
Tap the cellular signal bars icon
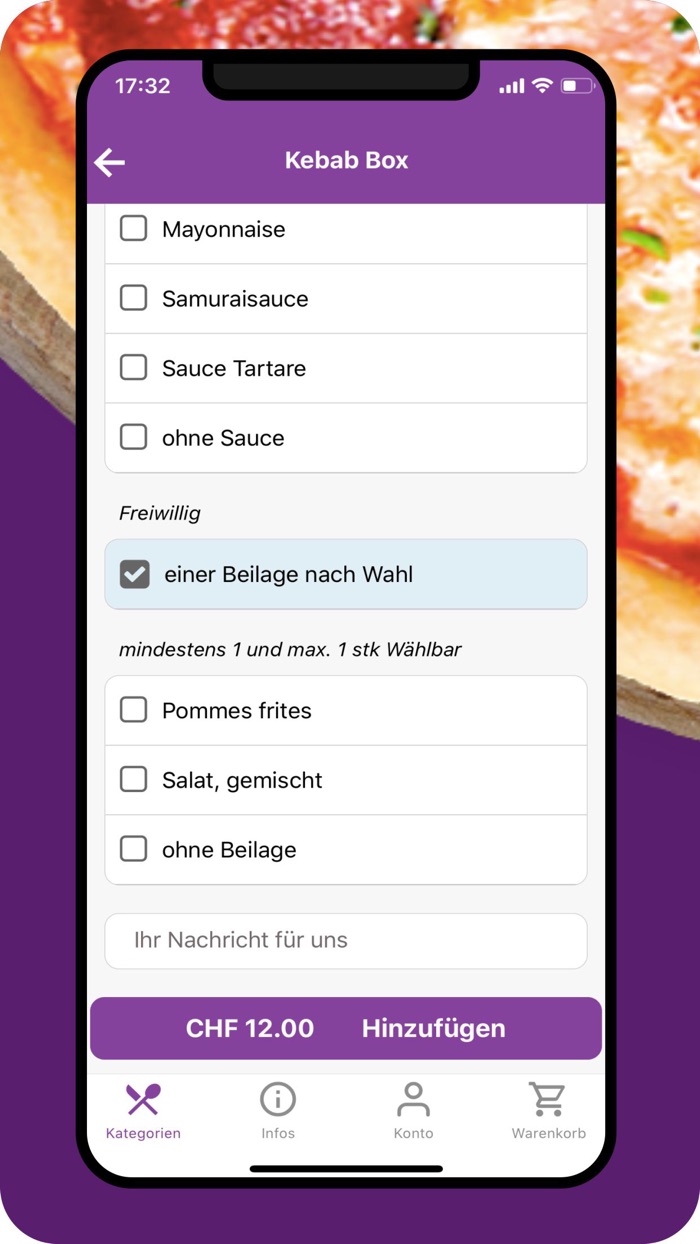click(510, 86)
